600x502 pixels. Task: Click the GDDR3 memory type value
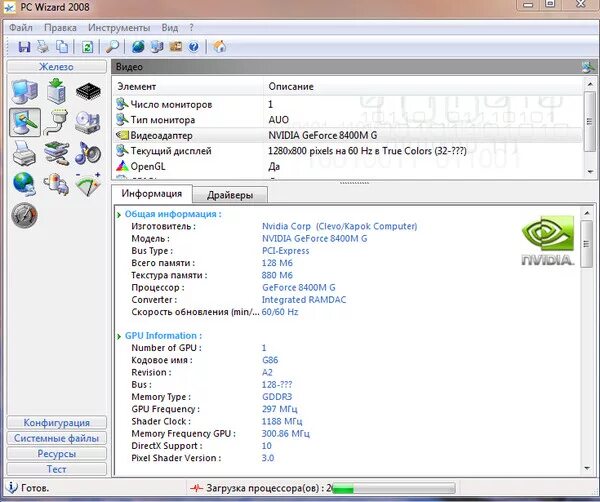tap(277, 397)
